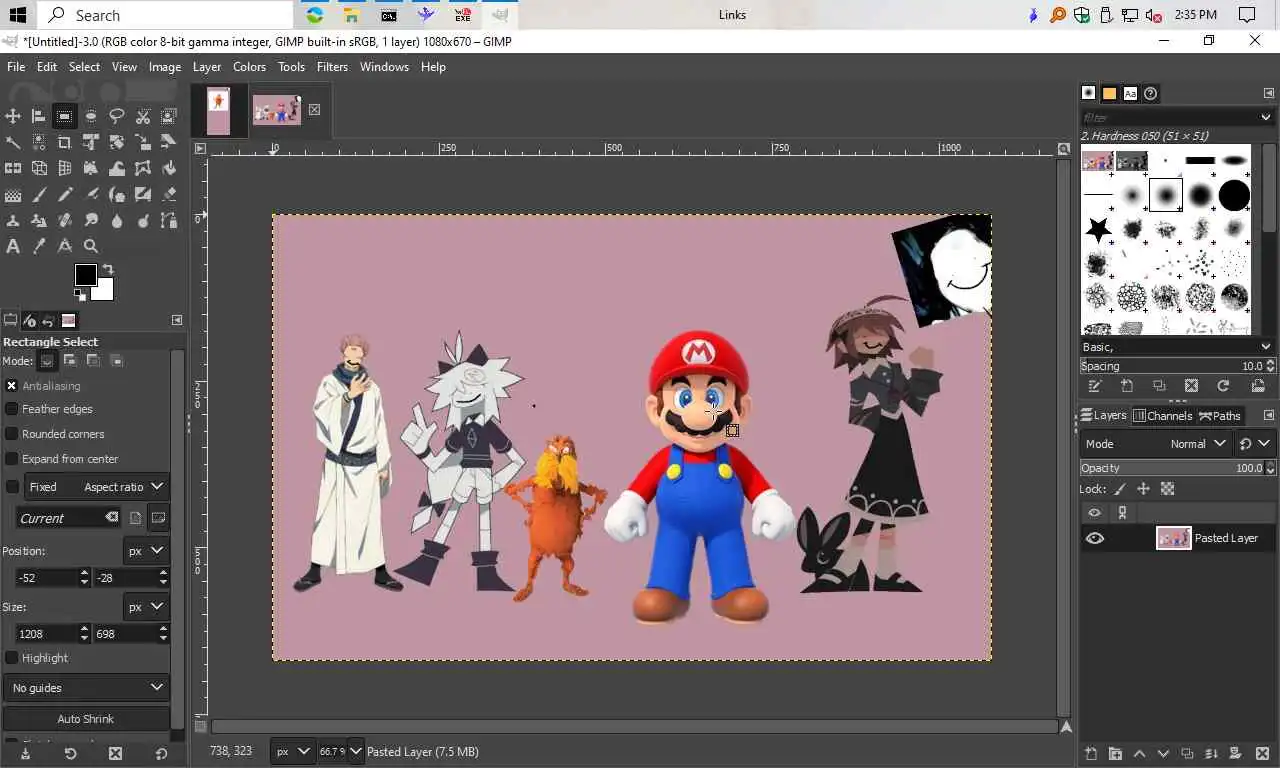The image size is (1280, 768).
Task: Open the status bar px units dropdown
Action: click(x=292, y=751)
